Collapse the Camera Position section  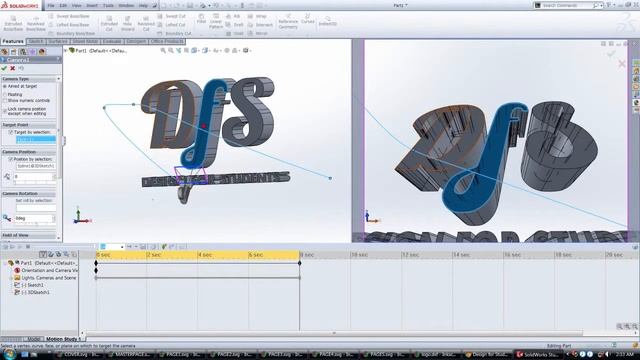pos(28,152)
